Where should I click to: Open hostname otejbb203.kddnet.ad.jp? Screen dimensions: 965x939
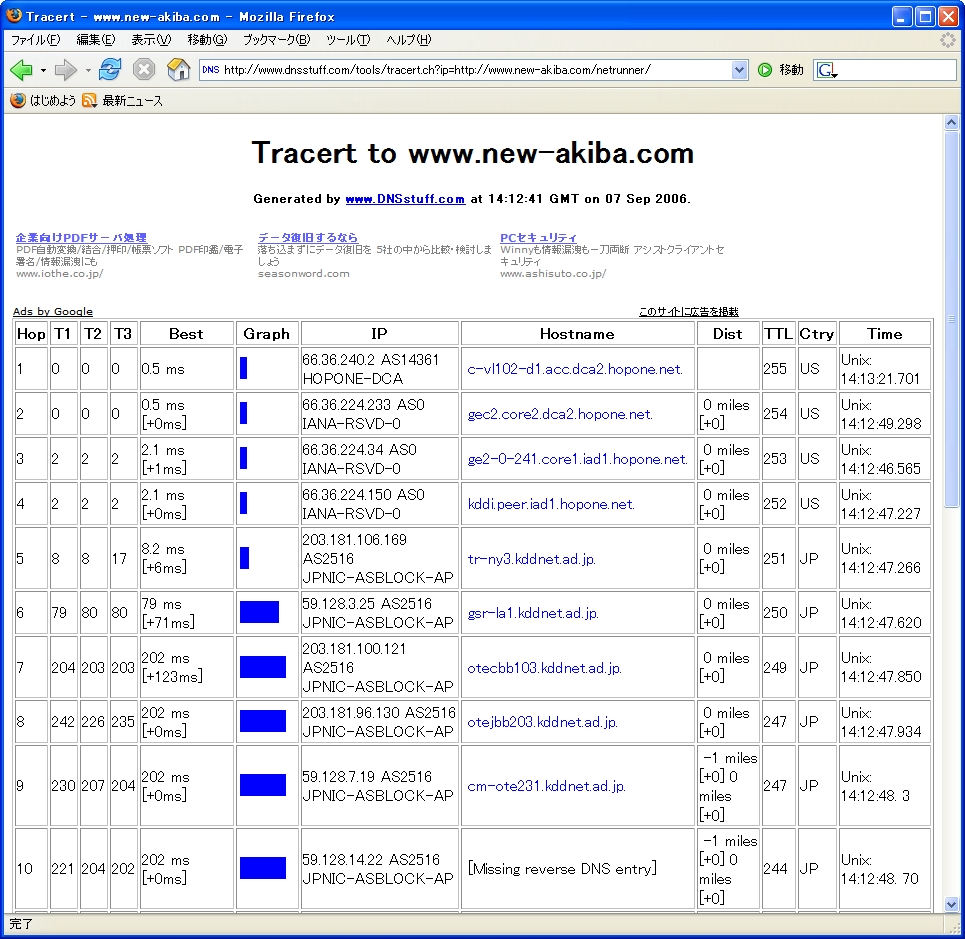tap(542, 722)
